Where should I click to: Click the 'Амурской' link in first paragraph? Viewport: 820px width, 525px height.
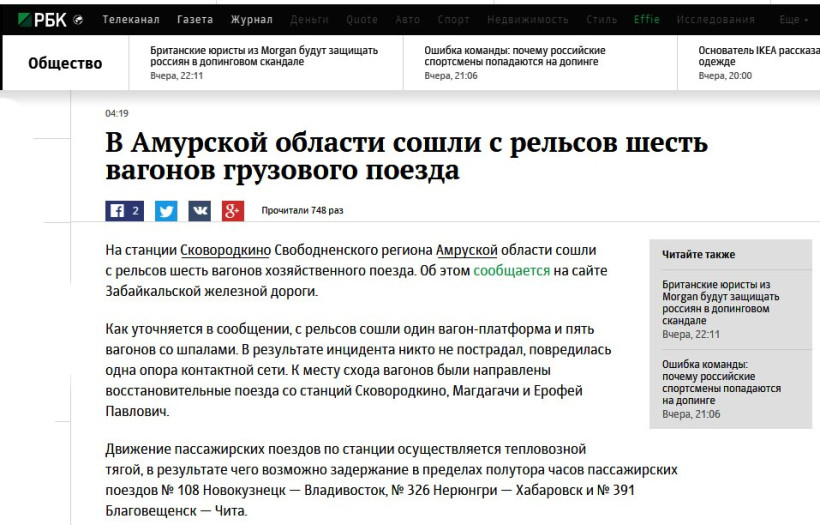pos(466,250)
